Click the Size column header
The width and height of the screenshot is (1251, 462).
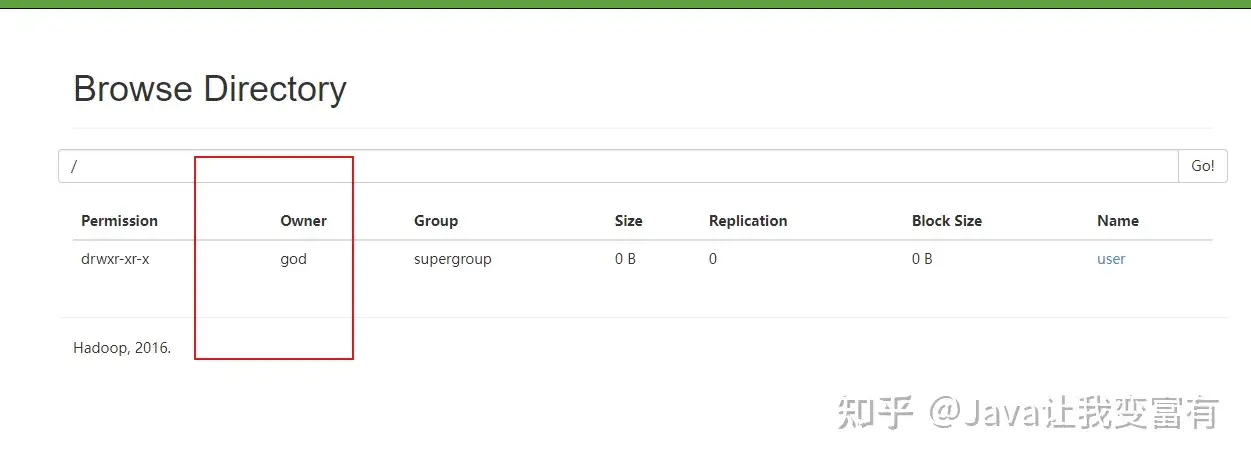(x=628, y=221)
